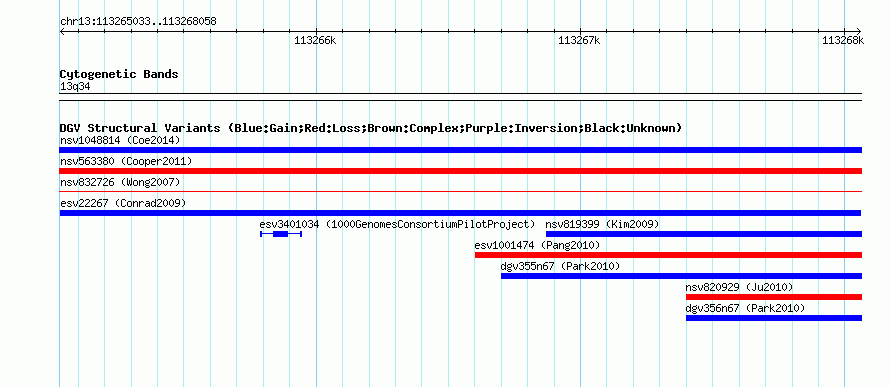Click the thin nsv832726 (Wong2007) red line
Image resolution: width=890 pixels, height=387 pixels.
460,192
